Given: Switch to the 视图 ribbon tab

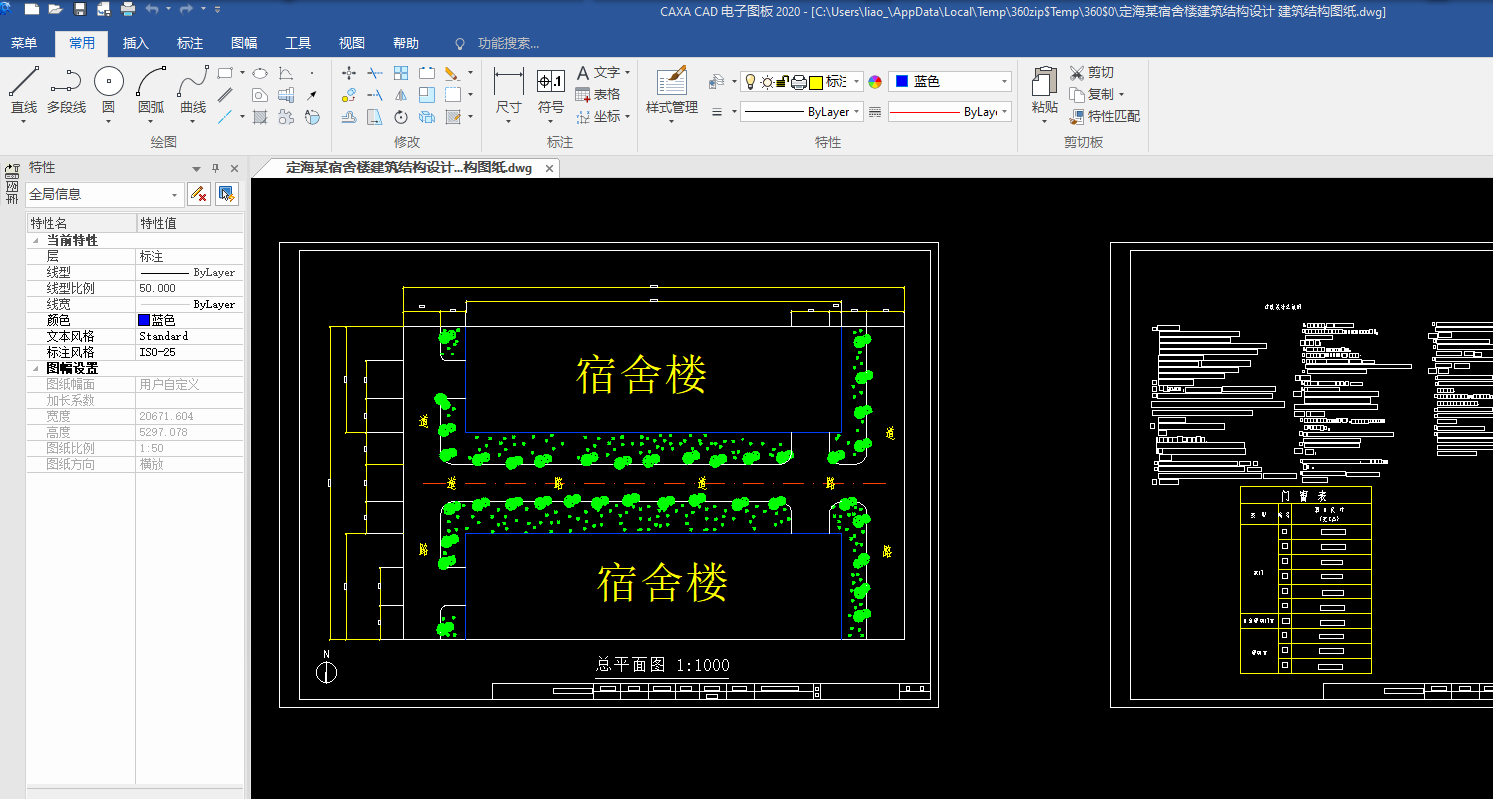Looking at the screenshot, I should coord(352,43).
